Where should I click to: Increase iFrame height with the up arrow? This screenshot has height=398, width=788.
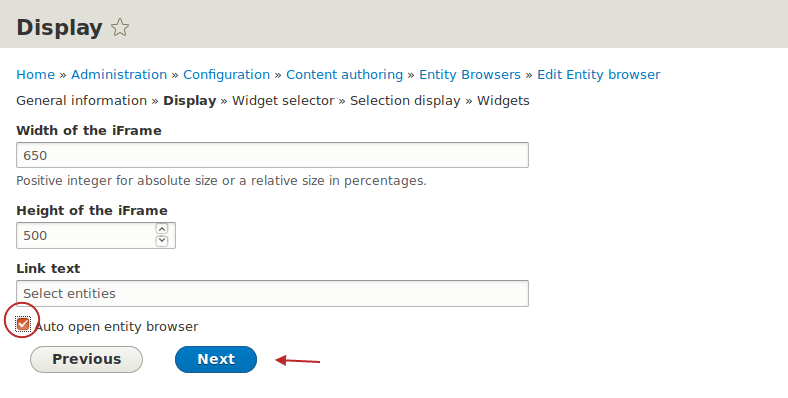click(x=161, y=229)
